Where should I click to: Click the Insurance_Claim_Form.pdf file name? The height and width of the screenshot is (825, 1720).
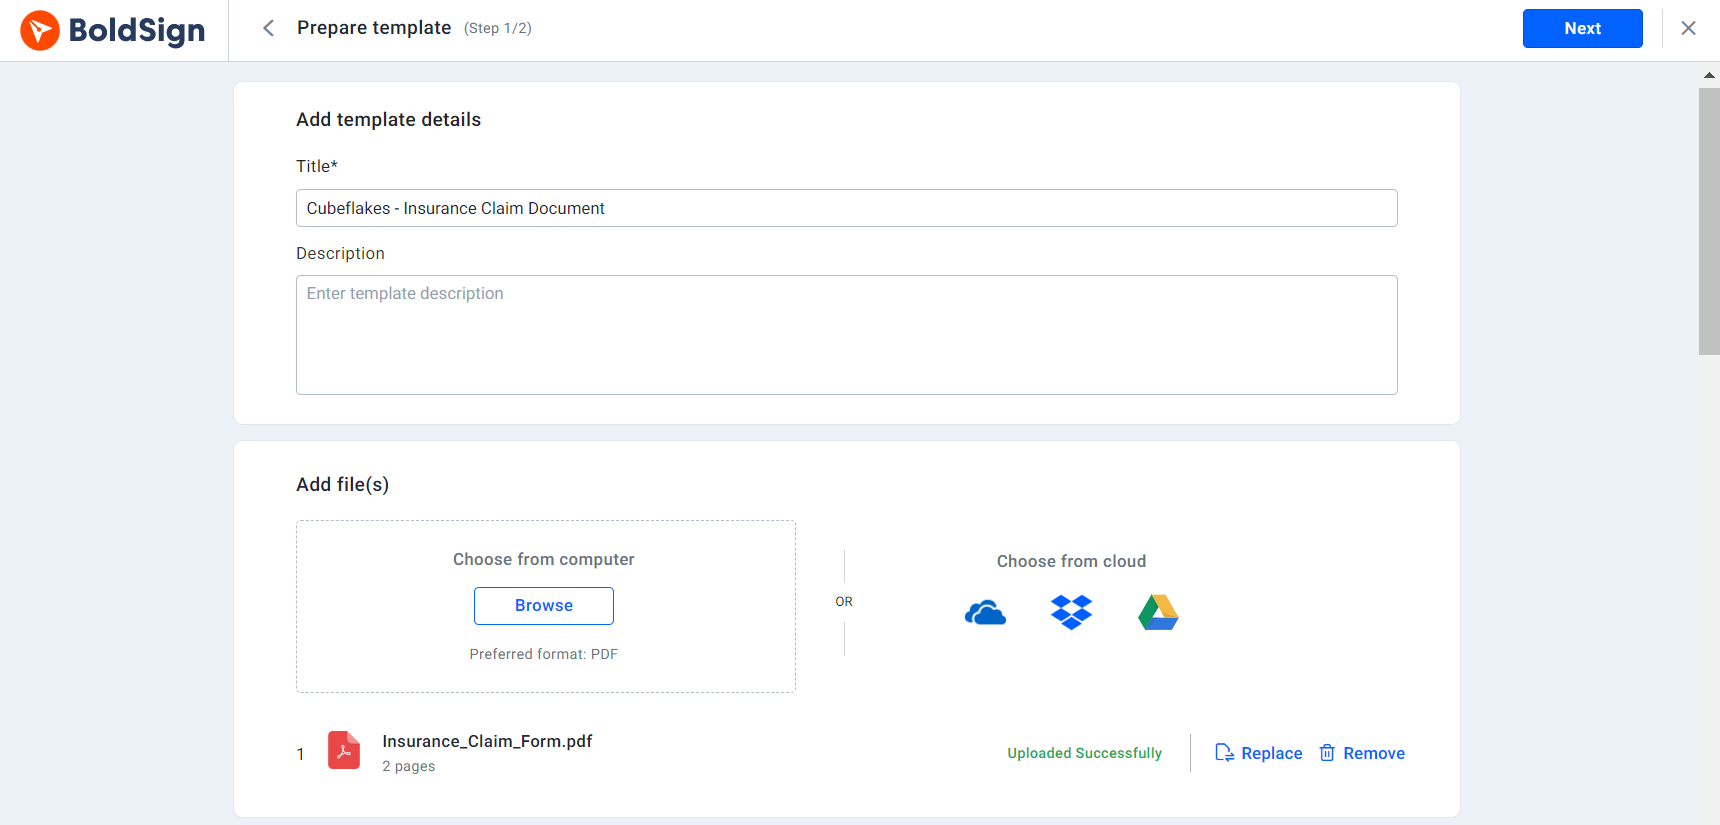pyautogui.click(x=487, y=741)
